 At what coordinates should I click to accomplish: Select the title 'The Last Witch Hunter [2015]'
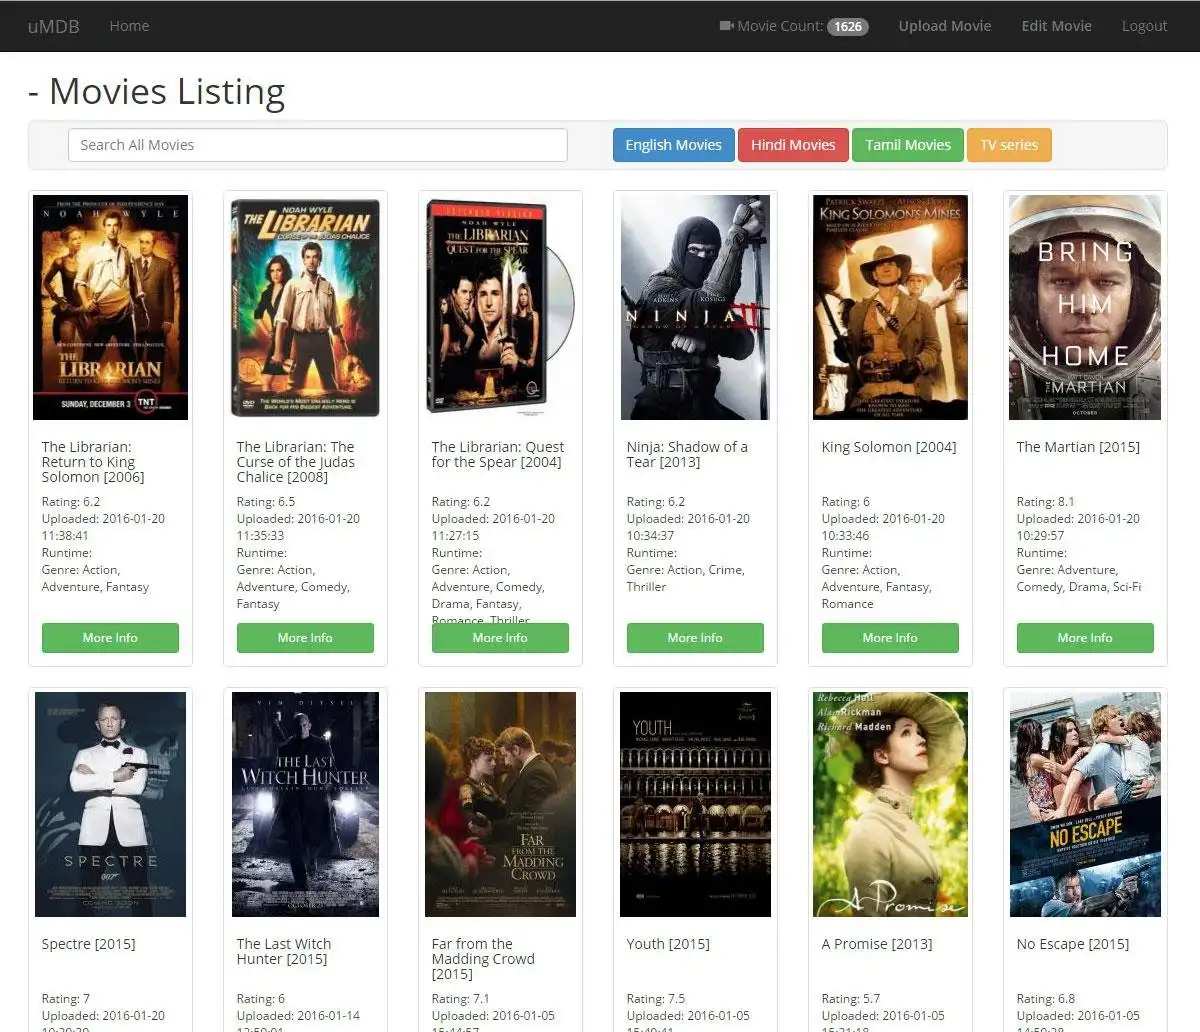tap(284, 951)
